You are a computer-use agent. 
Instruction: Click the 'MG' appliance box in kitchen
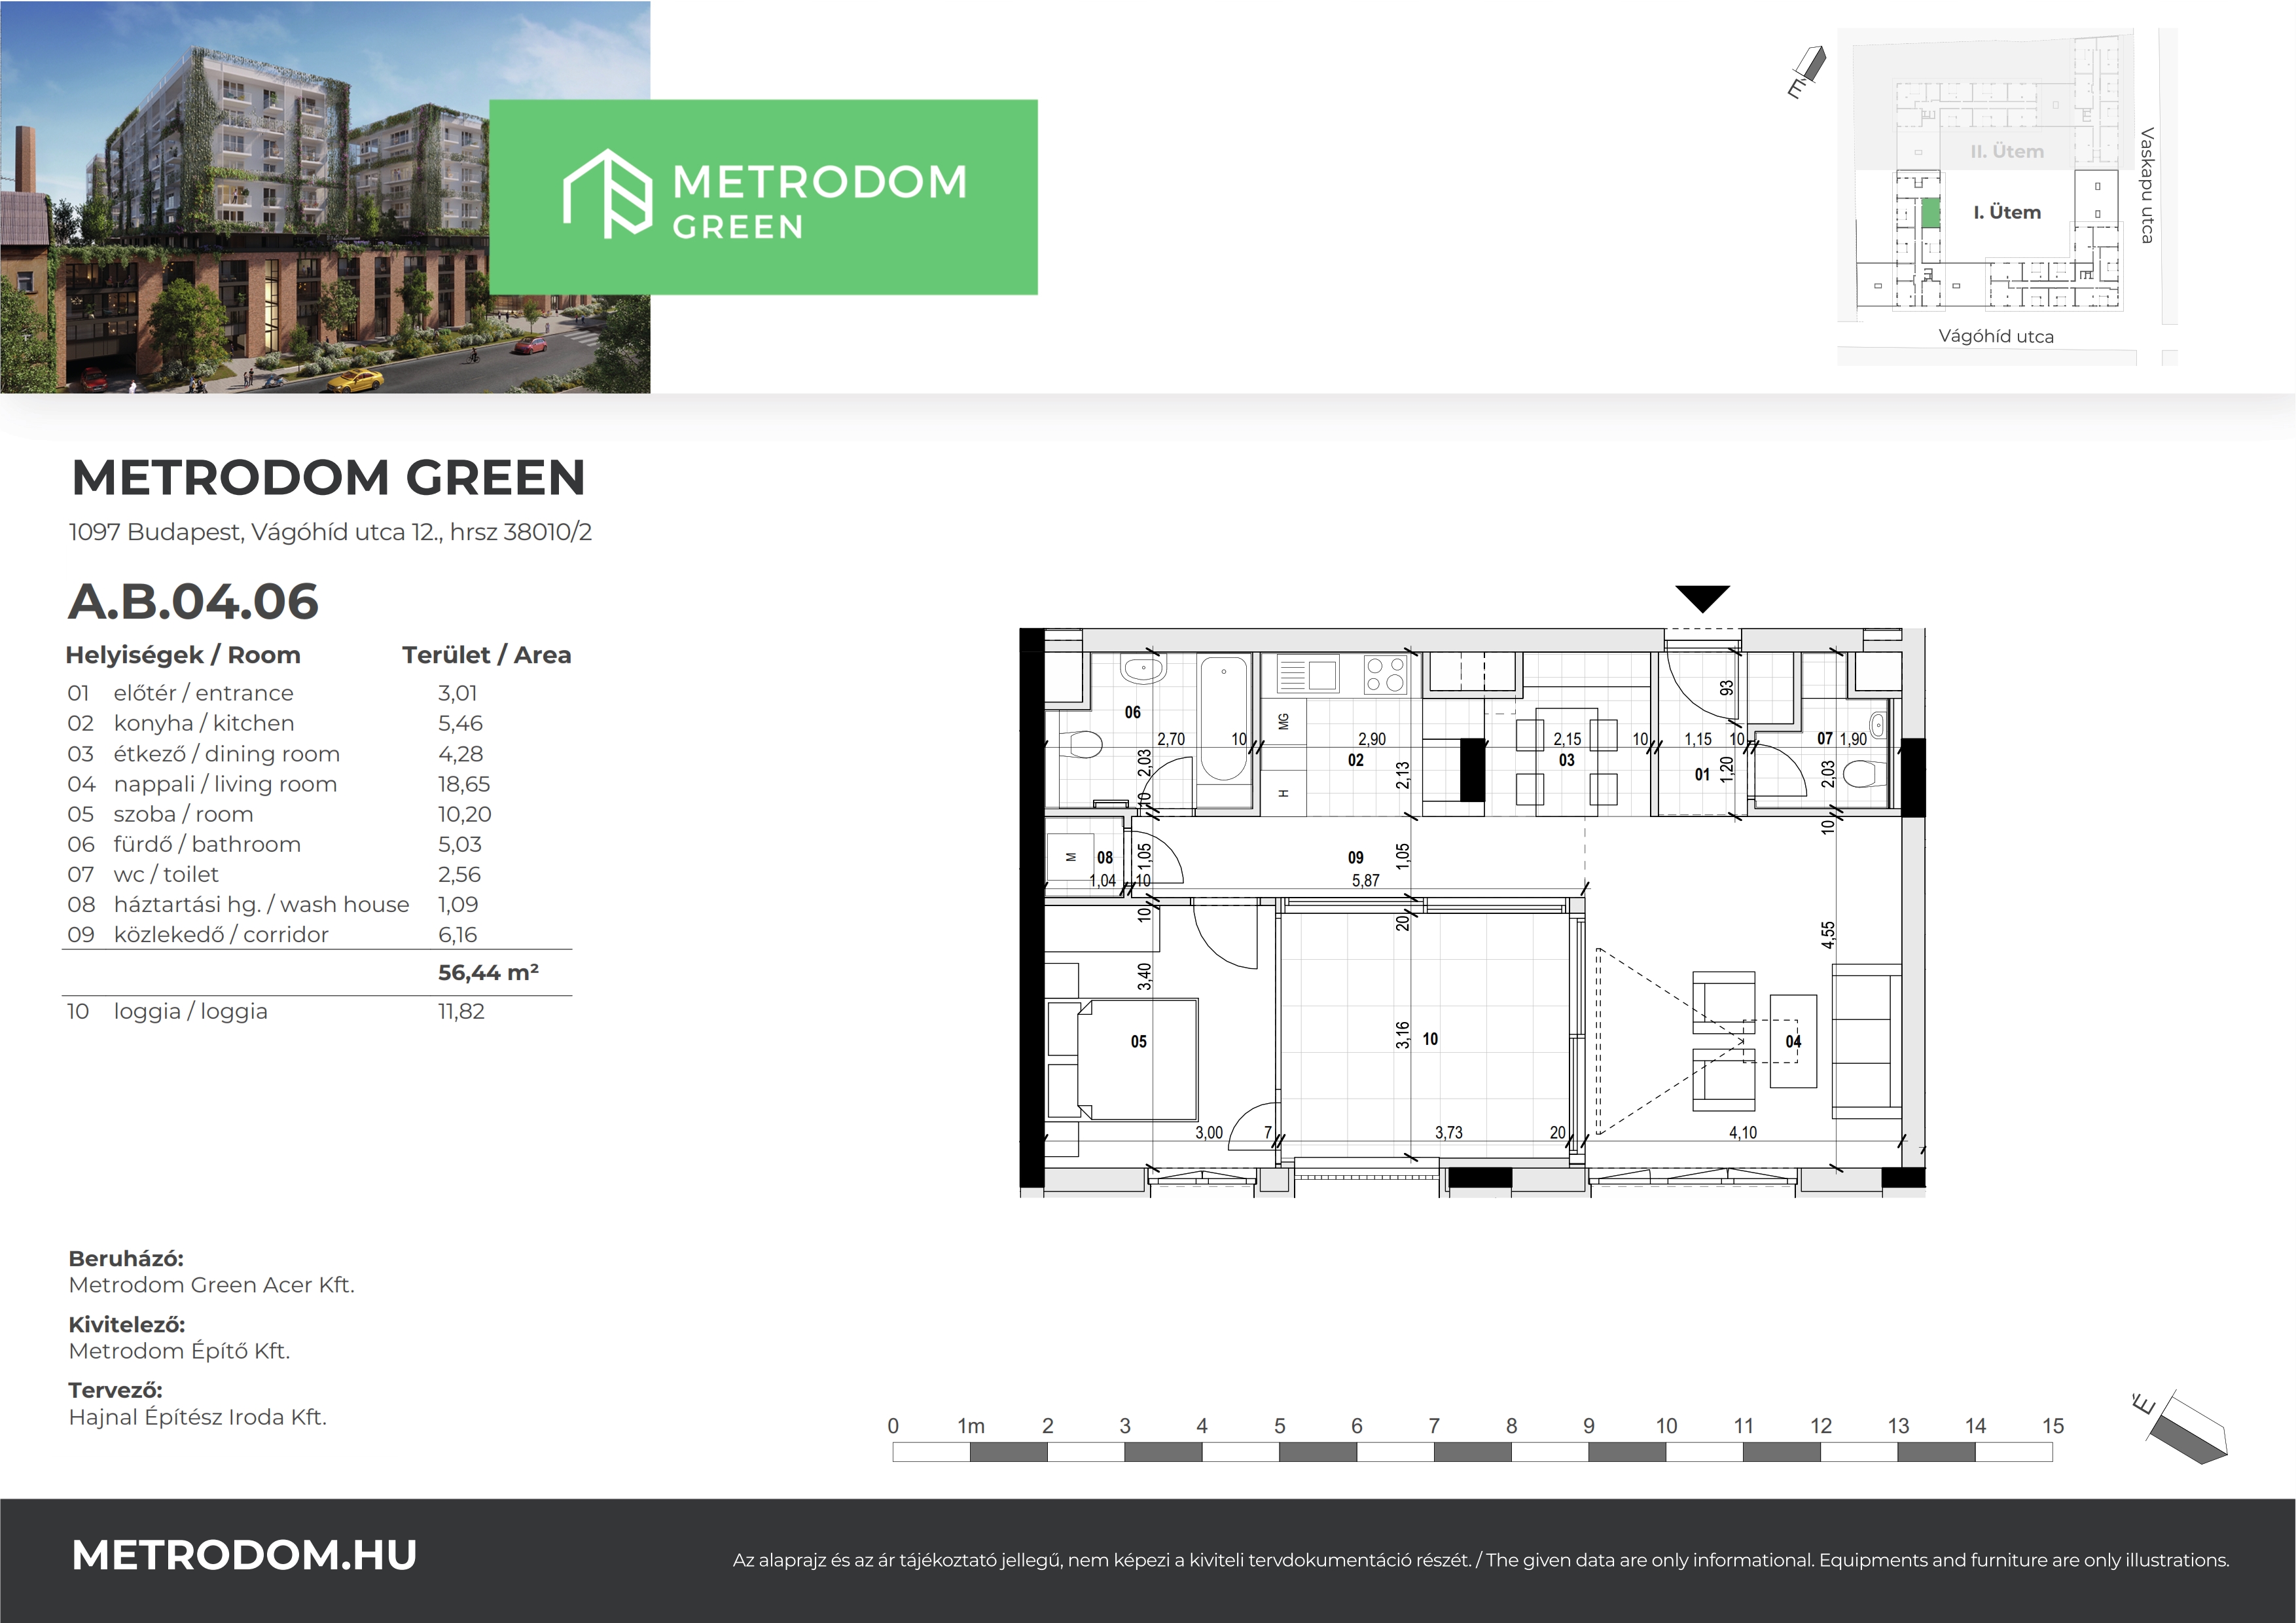[x=1283, y=721]
